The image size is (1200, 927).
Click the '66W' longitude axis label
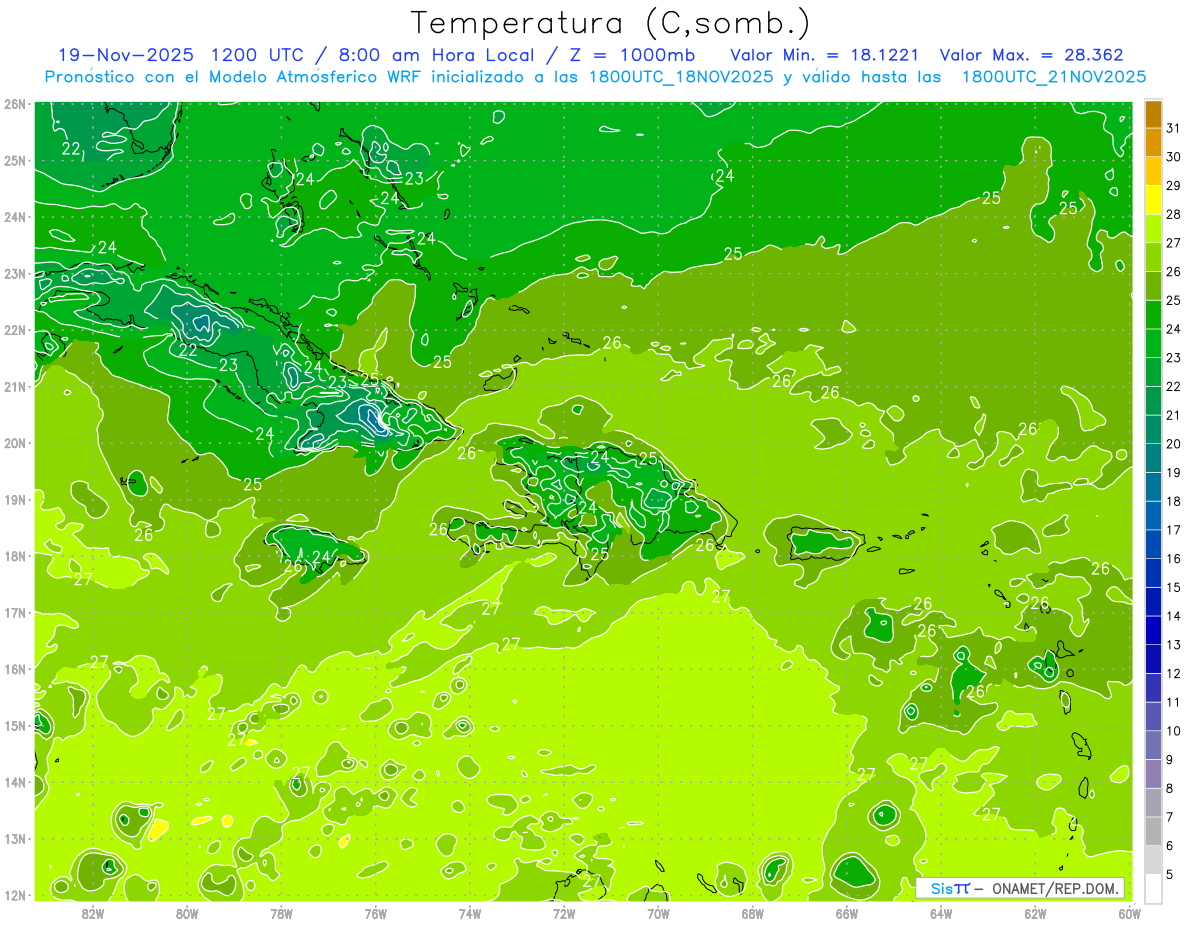847,913
